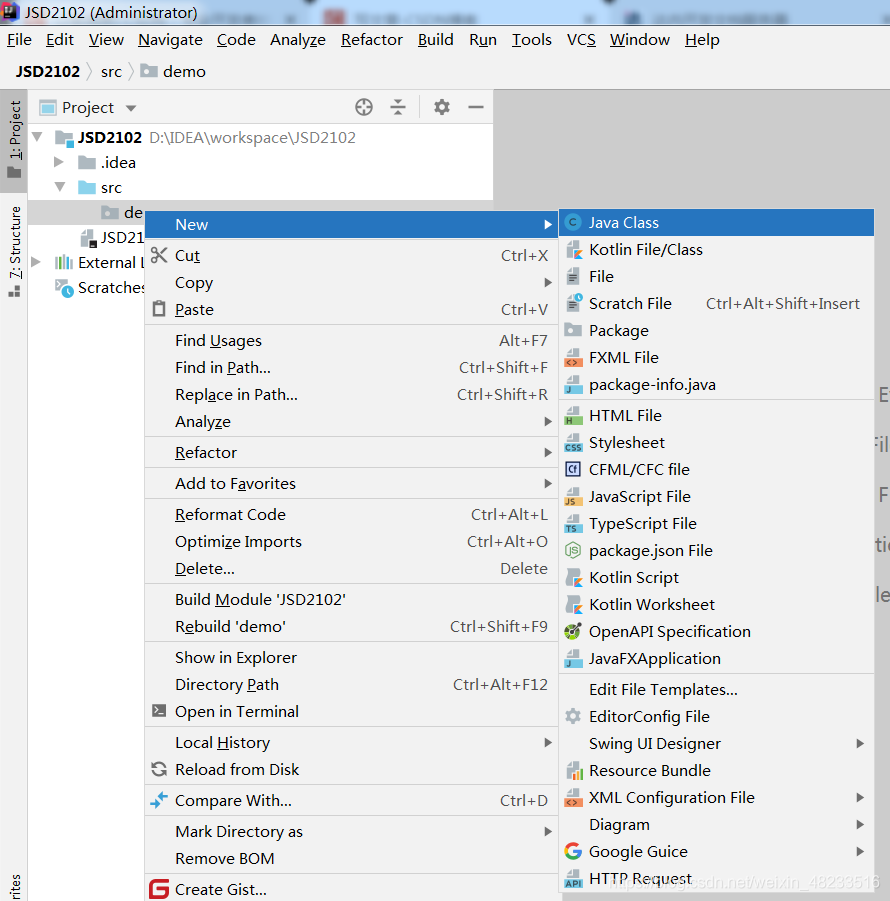Image resolution: width=890 pixels, height=901 pixels.
Task: Create an OpenAPI Specification
Action: (716, 632)
